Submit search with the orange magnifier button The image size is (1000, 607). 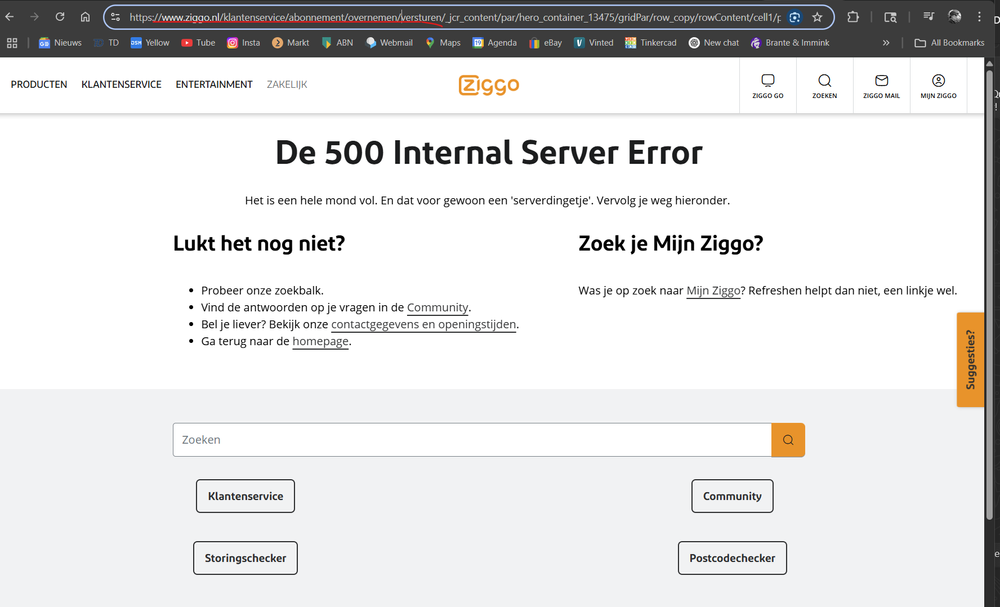point(788,440)
